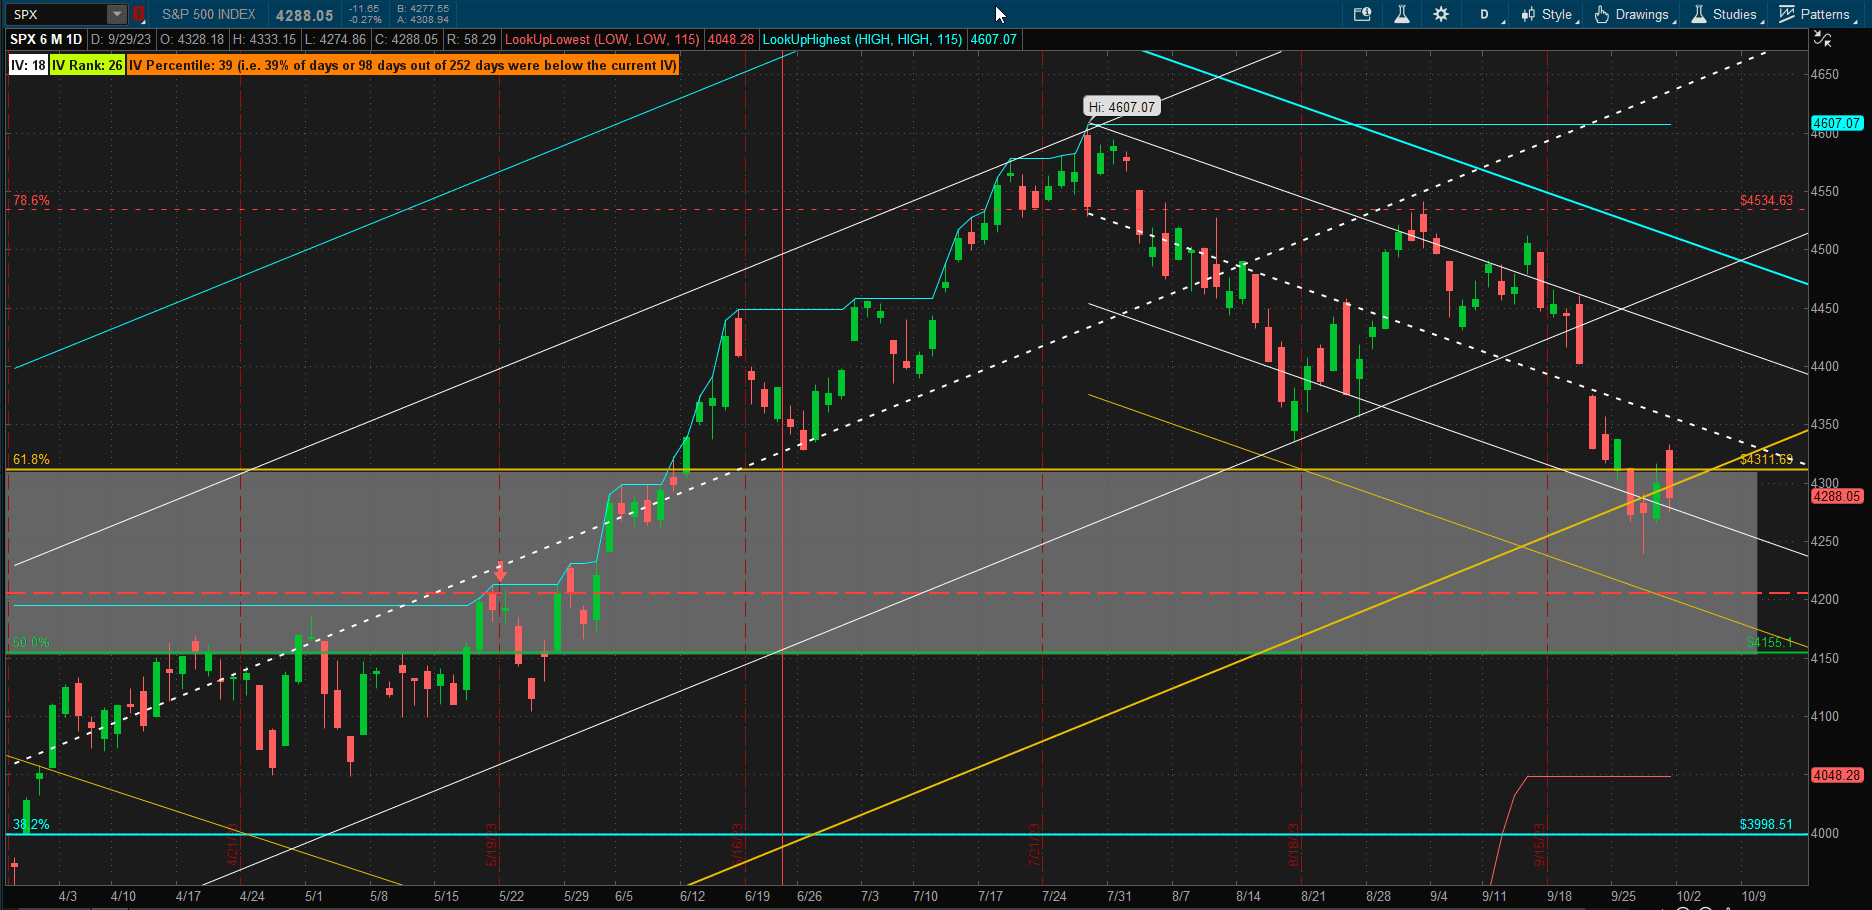Click the 50.0% Fibonacci level label
This screenshot has height=910, width=1872.
point(31,642)
